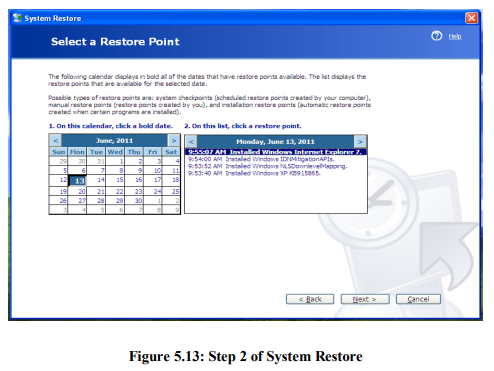
Task: Show previous day's restore points list
Action: coord(191,142)
